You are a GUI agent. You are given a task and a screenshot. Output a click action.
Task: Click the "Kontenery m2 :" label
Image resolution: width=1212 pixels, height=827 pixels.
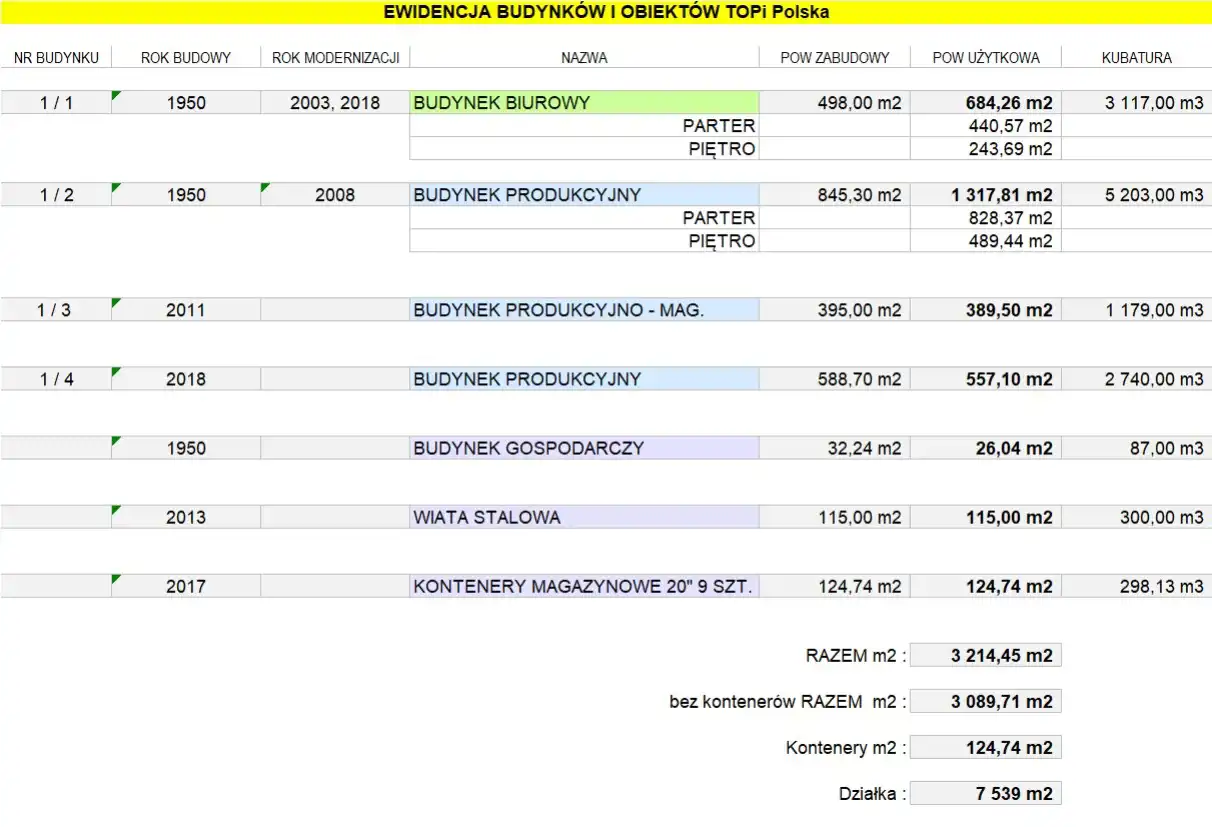point(846,748)
